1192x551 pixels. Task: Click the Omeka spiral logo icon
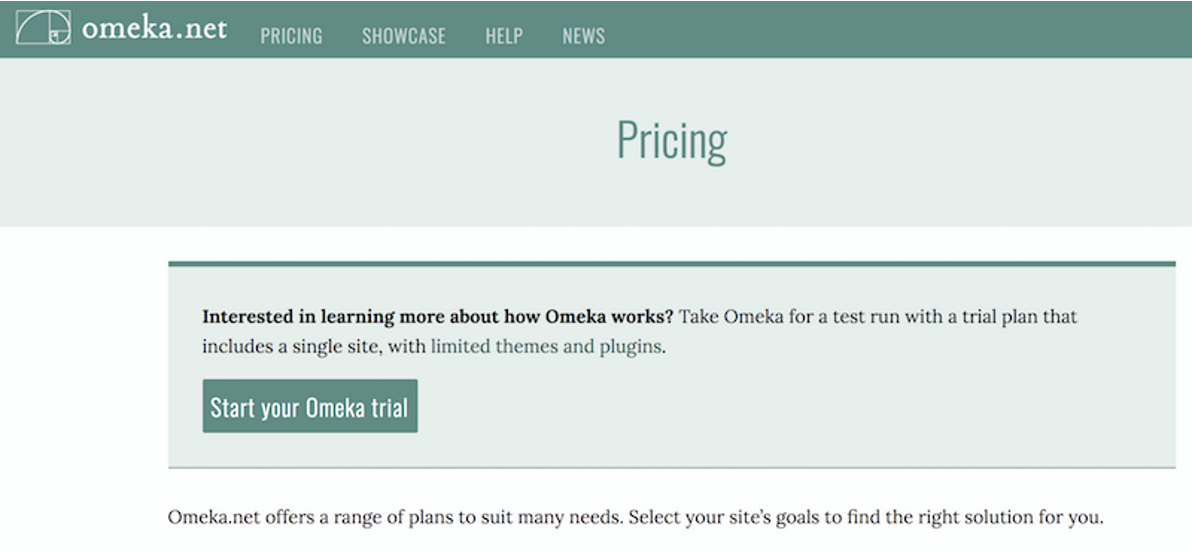[x=43, y=27]
